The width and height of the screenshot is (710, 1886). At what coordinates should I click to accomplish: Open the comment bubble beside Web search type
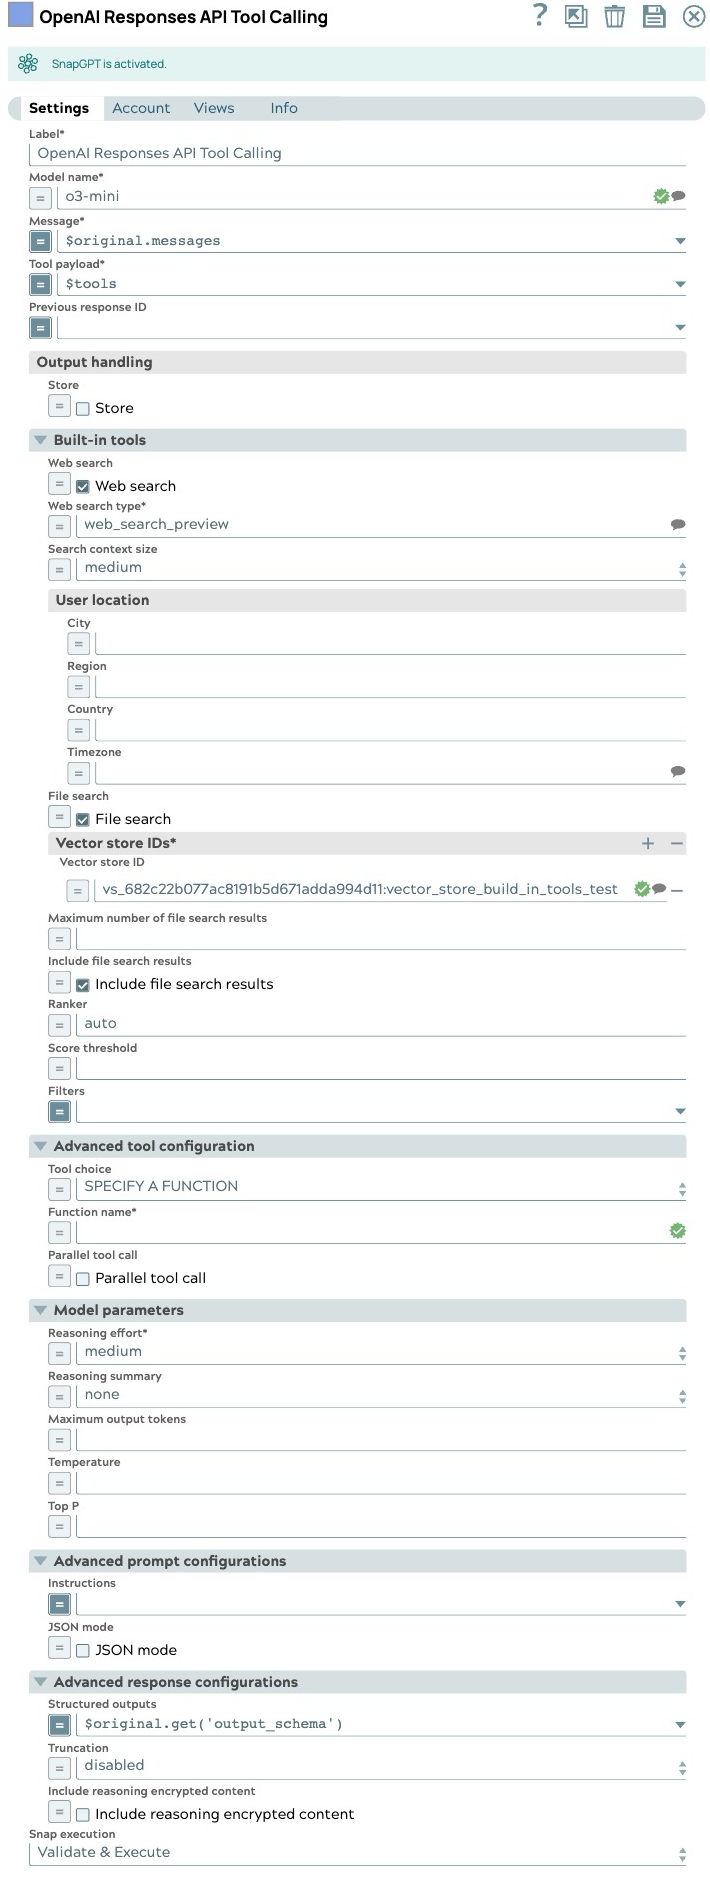point(678,524)
